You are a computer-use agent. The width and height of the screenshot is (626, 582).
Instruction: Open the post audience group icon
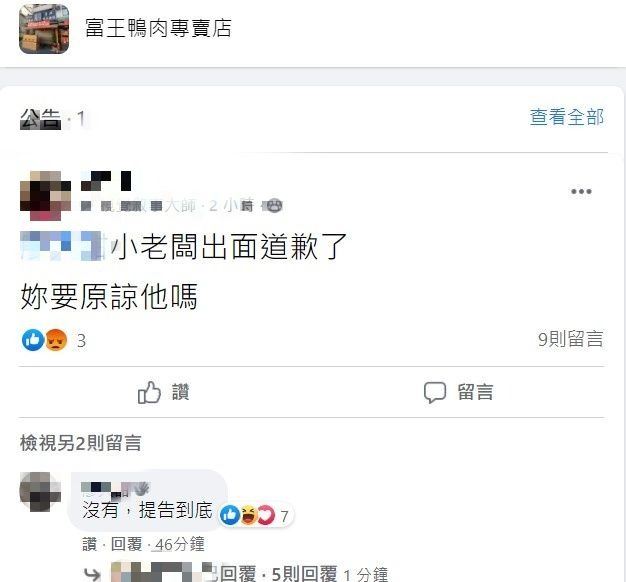click(x=273, y=206)
